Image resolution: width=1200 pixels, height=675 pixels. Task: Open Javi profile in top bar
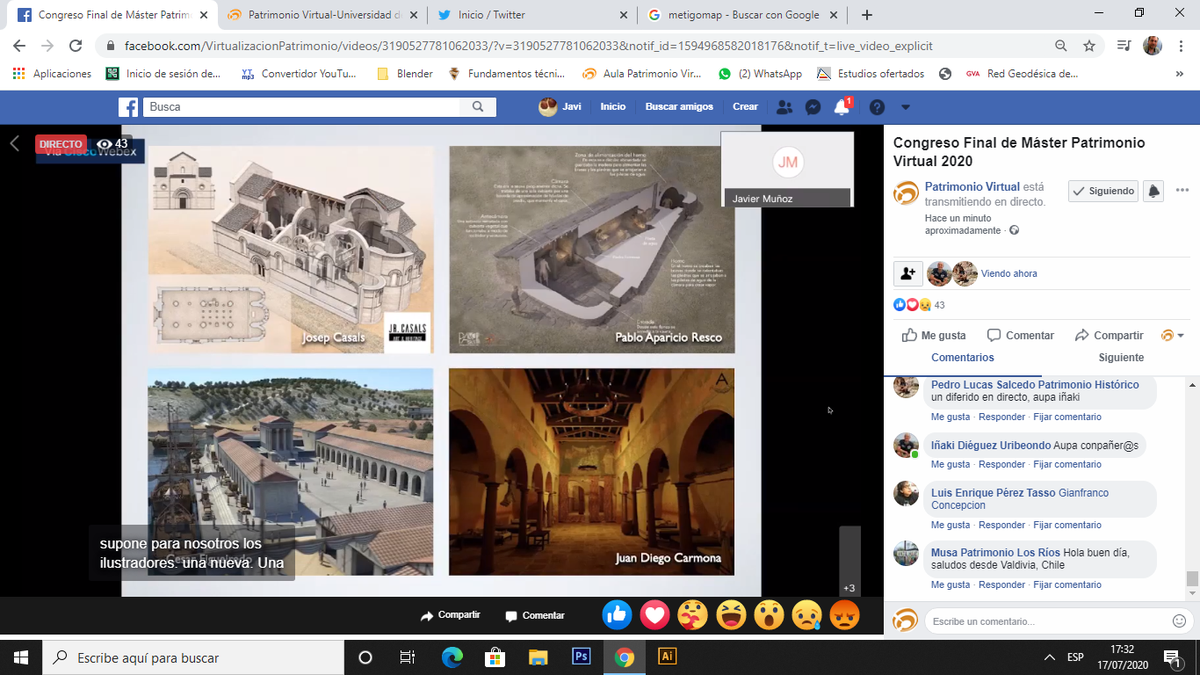(x=560, y=107)
